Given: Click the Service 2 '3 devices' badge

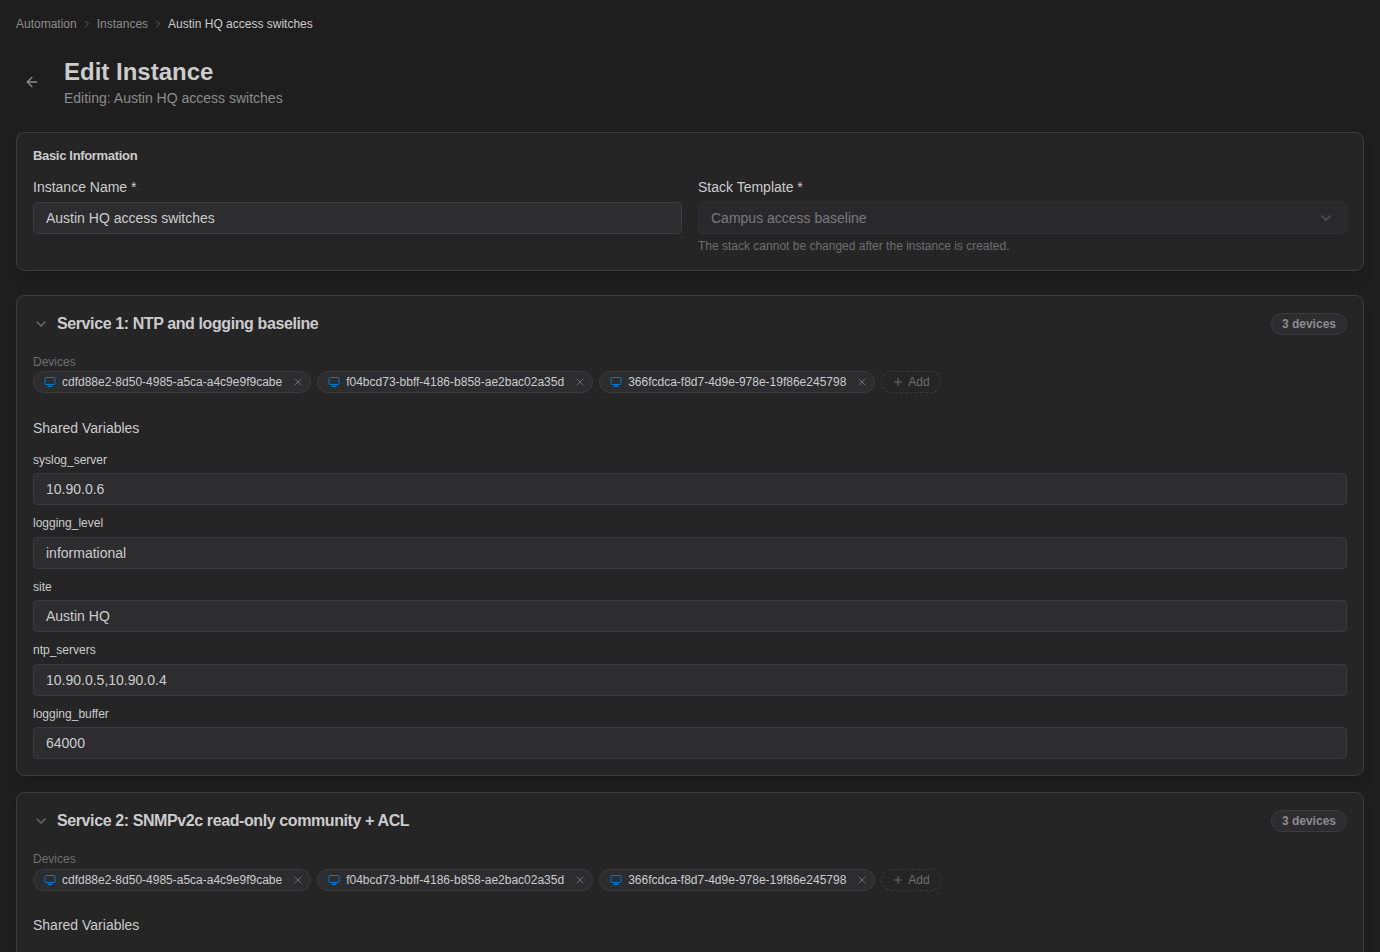Looking at the screenshot, I should pos(1308,821).
